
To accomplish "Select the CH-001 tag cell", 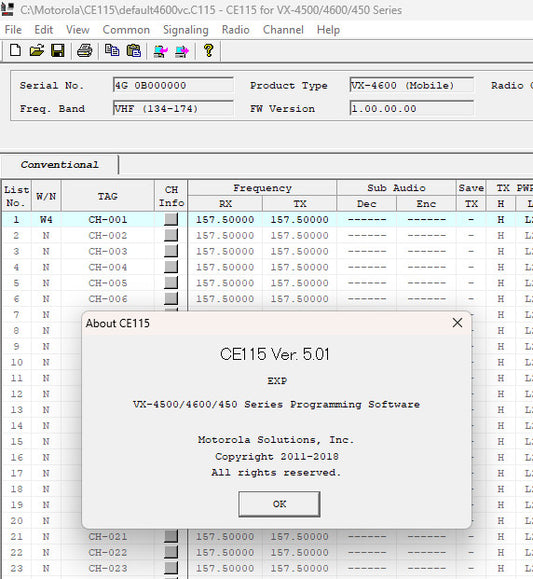I will coord(107,220).
